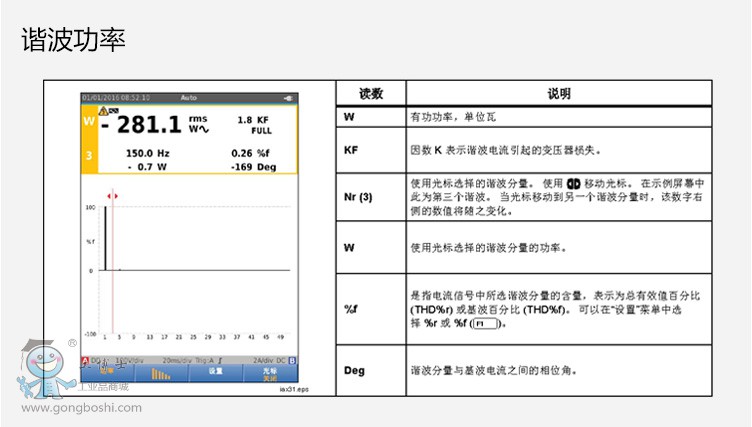Click the 读数 column header
The image size is (752, 427).
pos(371,94)
